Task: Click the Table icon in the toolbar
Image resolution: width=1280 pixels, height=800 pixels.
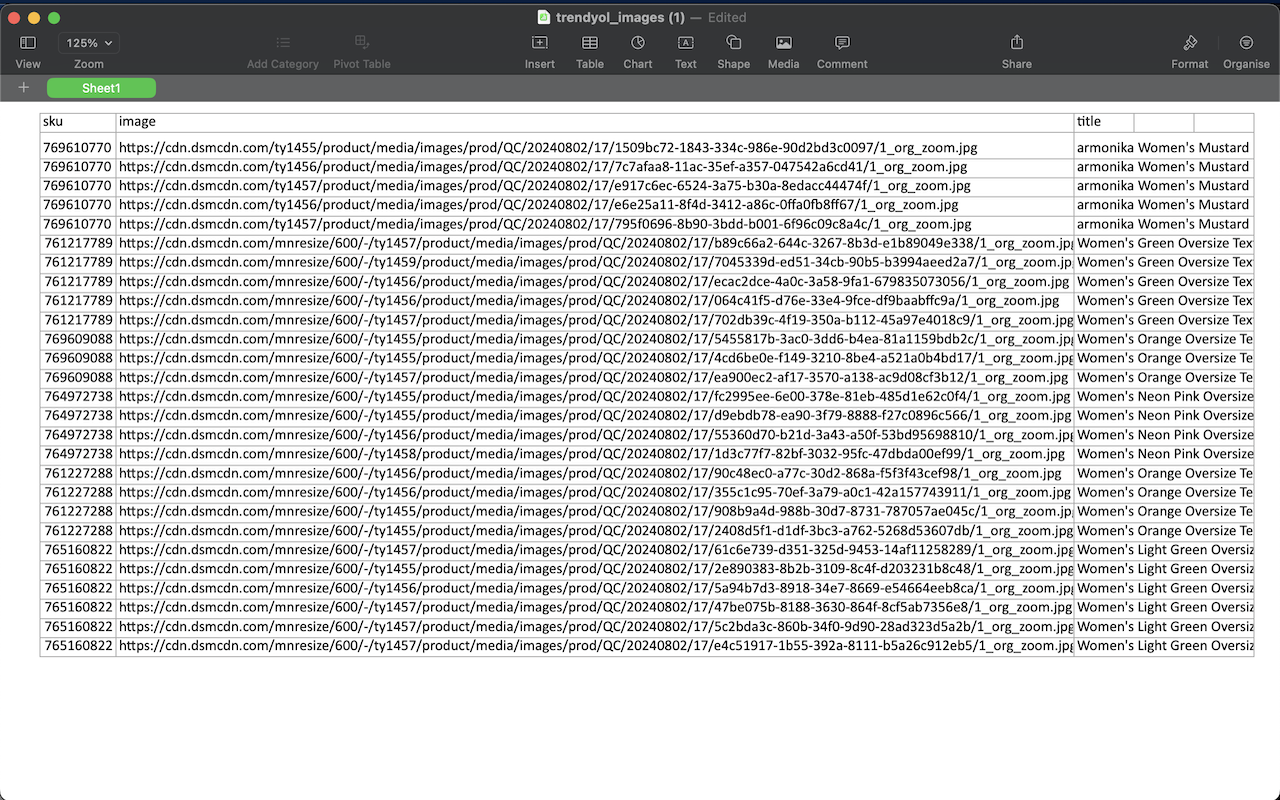Action: 589,44
